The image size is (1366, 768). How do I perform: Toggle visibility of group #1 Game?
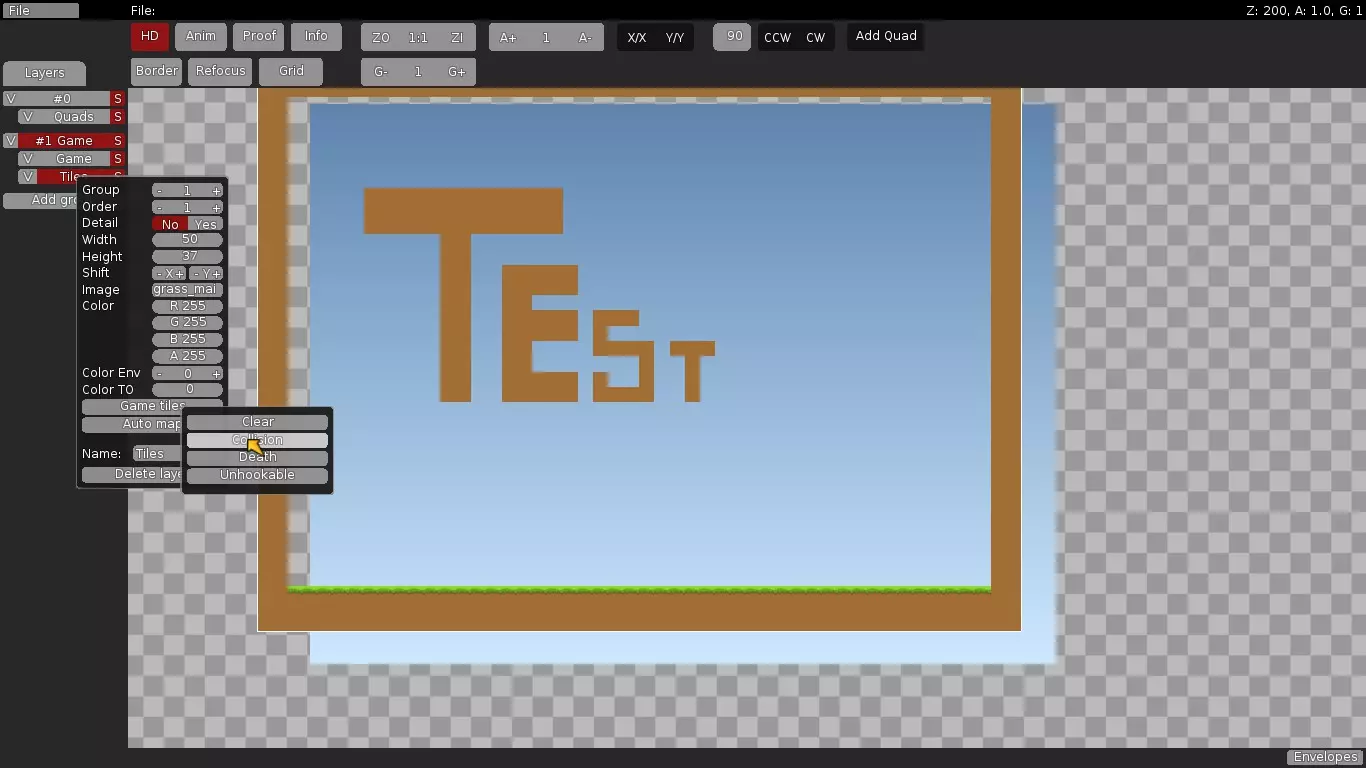point(10,141)
